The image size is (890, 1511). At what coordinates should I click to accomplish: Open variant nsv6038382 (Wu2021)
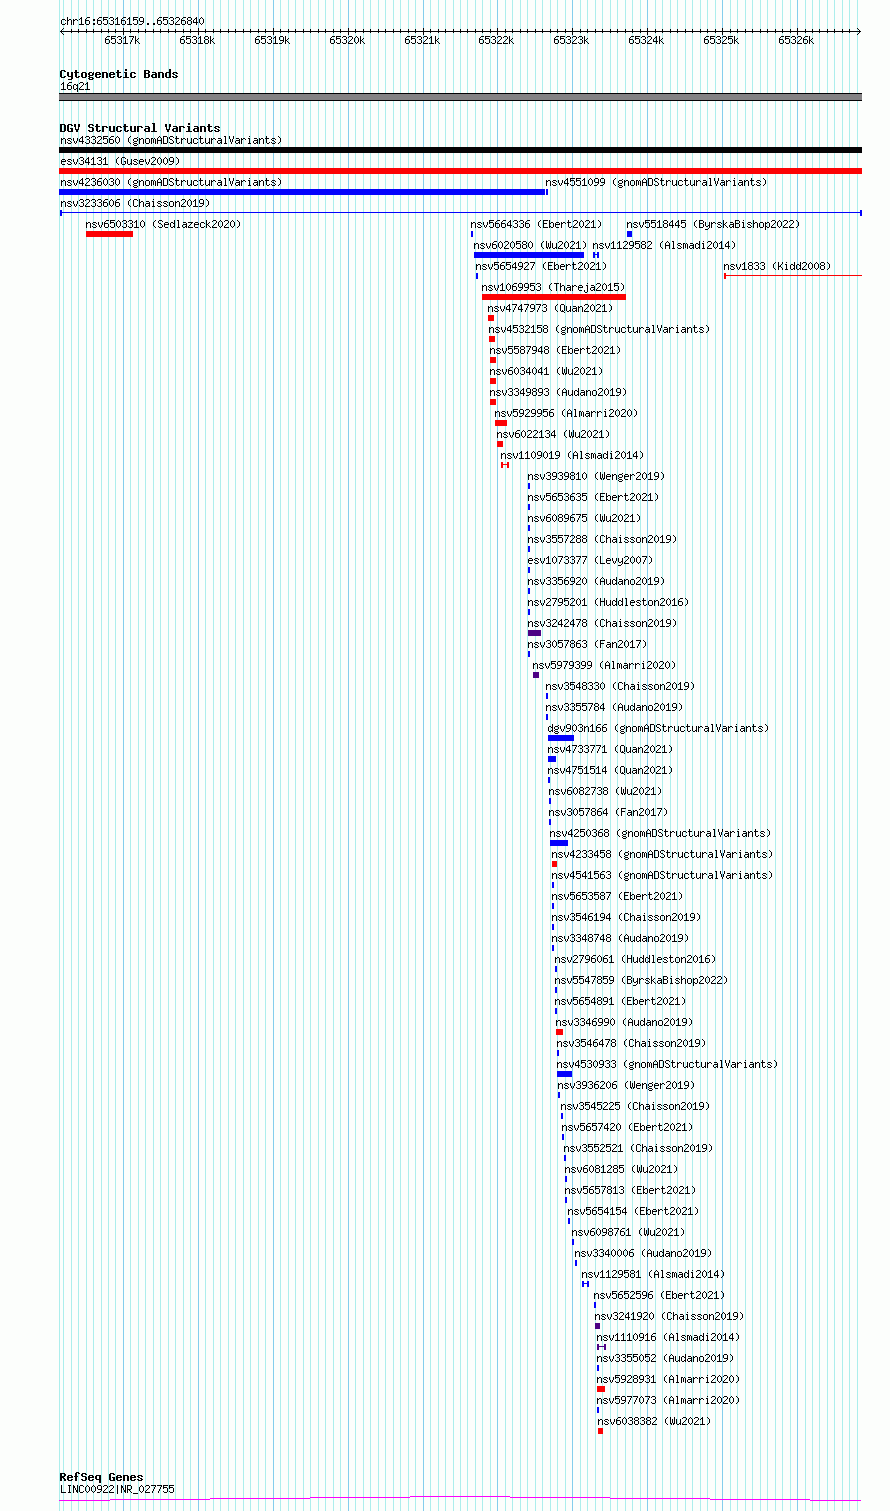pyautogui.click(x=654, y=1421)
